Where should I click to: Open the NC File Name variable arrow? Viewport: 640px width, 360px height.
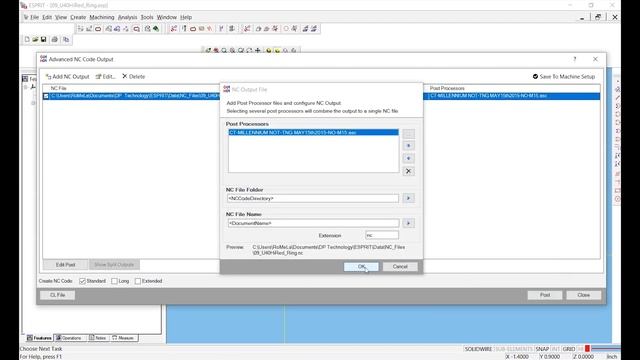tap(408, 223)
